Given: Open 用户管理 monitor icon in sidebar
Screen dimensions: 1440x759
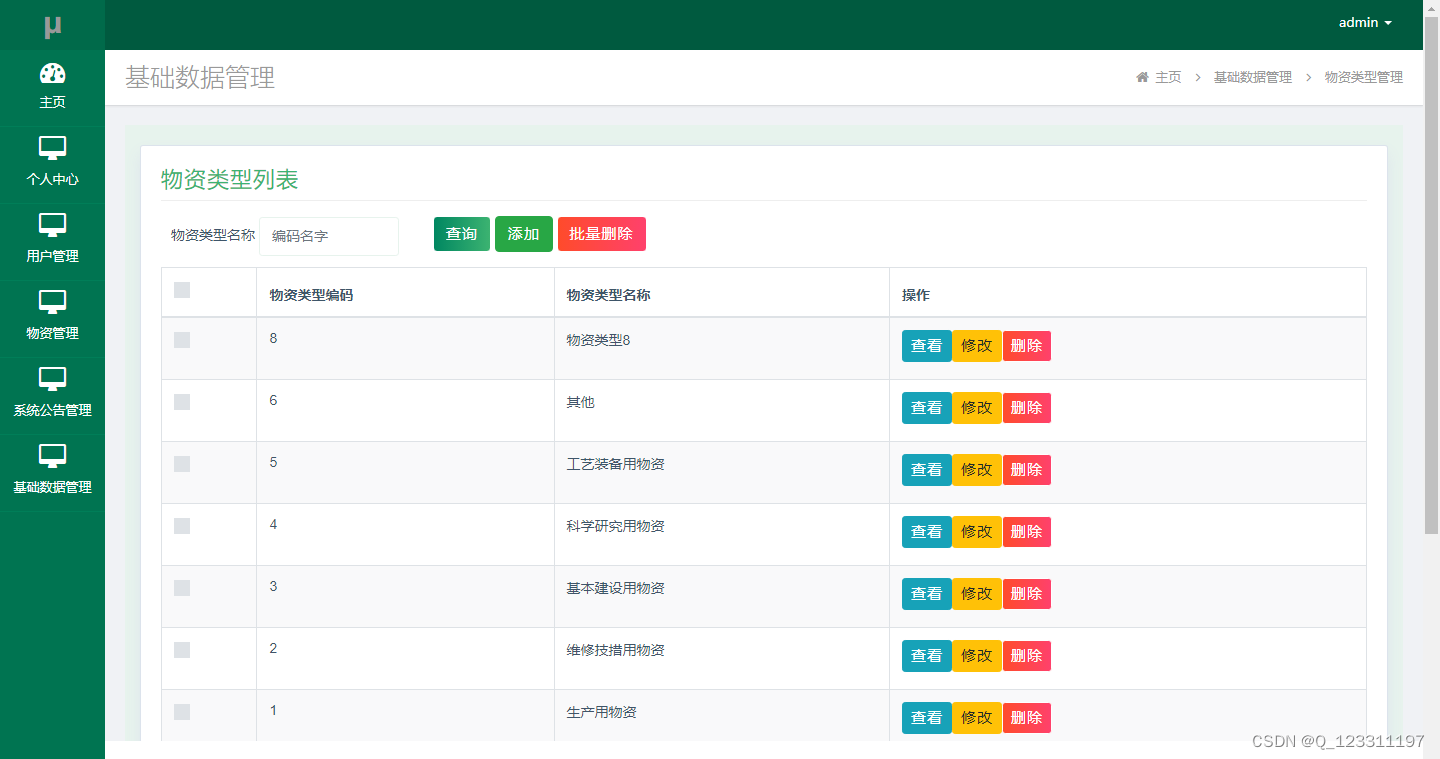Looking at the screenshot, I should (52, 225).
